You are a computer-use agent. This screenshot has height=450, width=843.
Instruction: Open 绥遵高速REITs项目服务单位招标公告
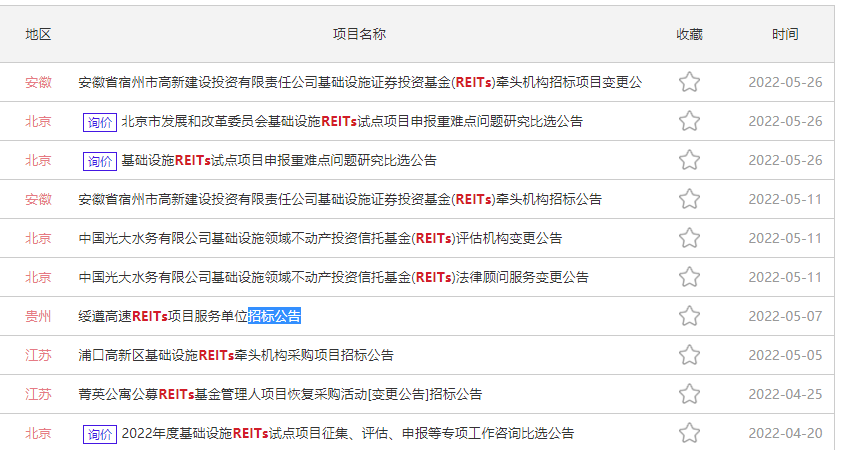[x=190, y=316]
